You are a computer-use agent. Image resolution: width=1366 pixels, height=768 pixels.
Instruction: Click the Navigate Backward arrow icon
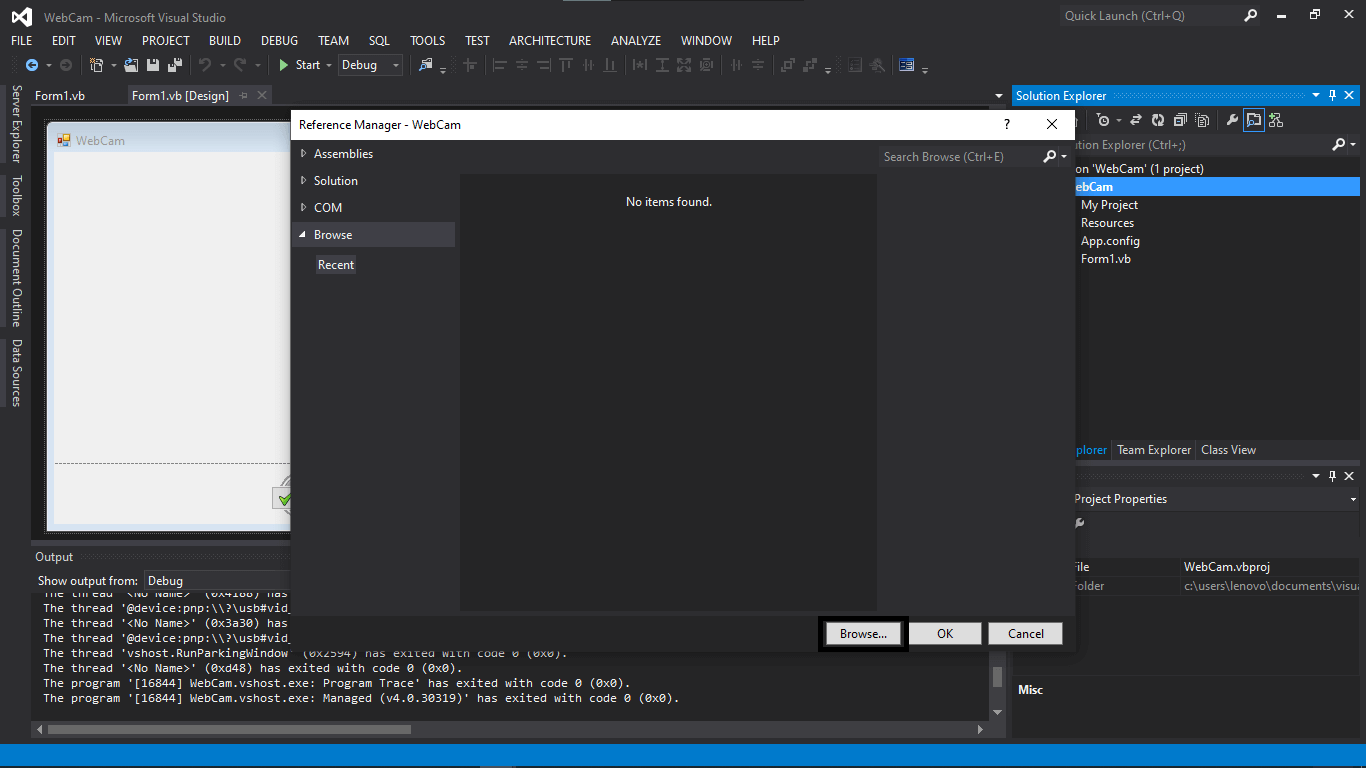click(x=32, y=65)
